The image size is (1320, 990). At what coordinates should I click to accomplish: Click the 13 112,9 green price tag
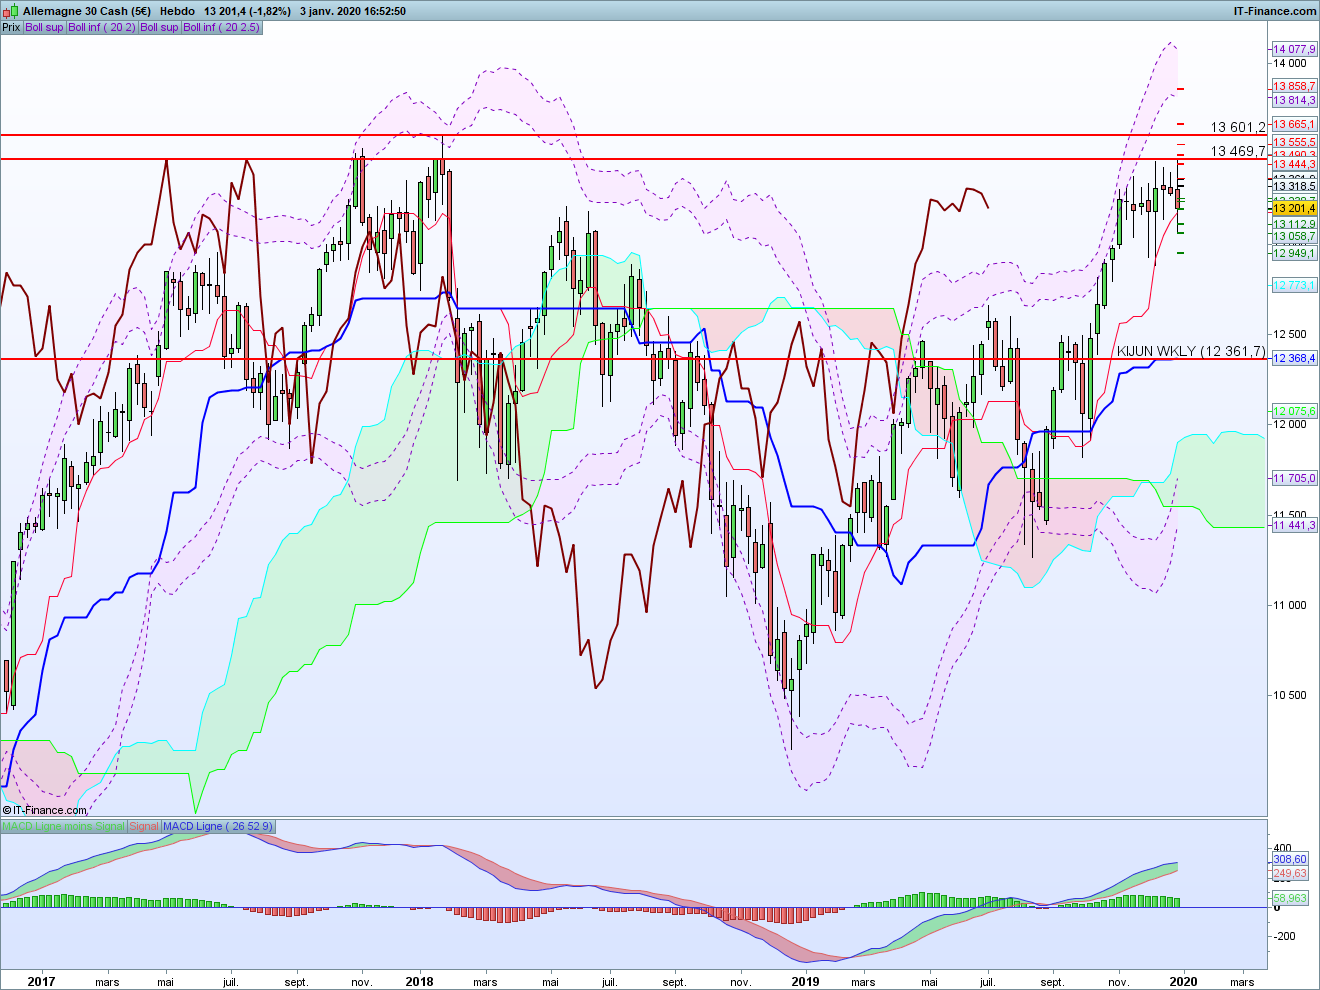1294,224
